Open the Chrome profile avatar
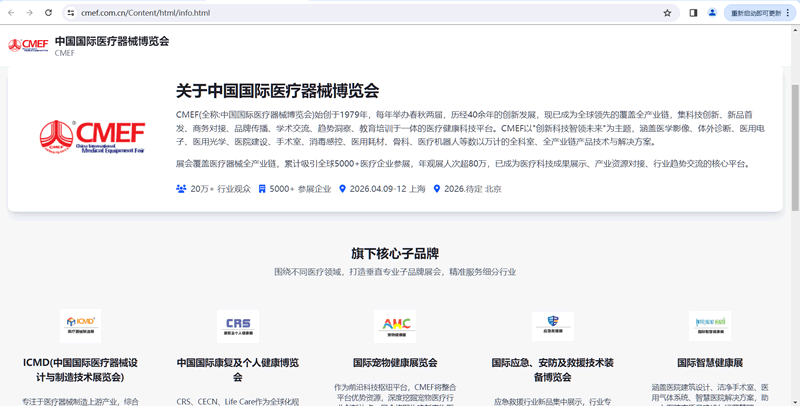Image resolution: width=800 pixels, height=406 pixels. [x=712, y=13]
